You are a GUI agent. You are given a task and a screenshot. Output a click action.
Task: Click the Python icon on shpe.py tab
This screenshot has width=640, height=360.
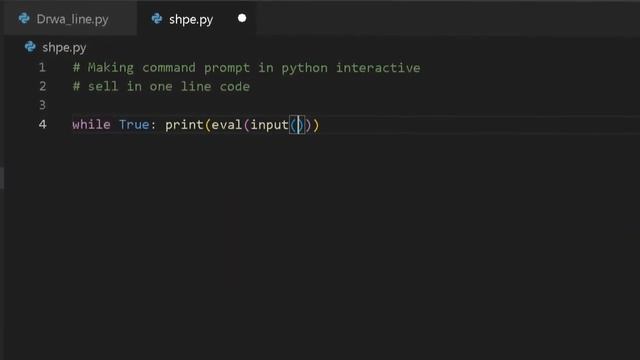tap(157, 18)
